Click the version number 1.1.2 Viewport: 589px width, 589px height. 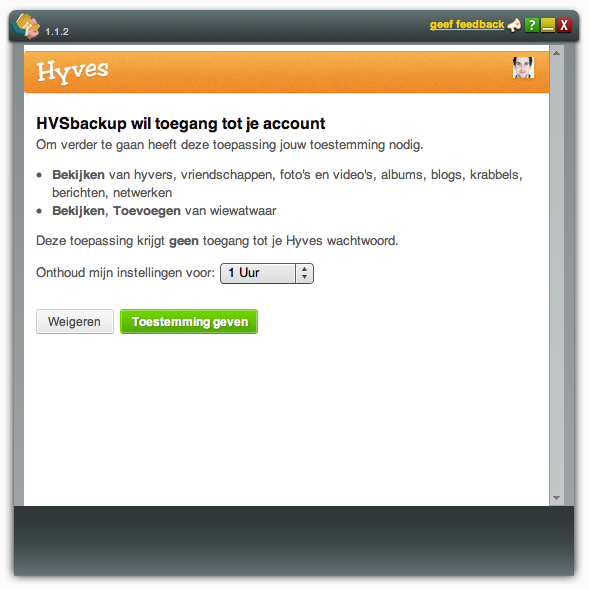click(x=57, y=32)
